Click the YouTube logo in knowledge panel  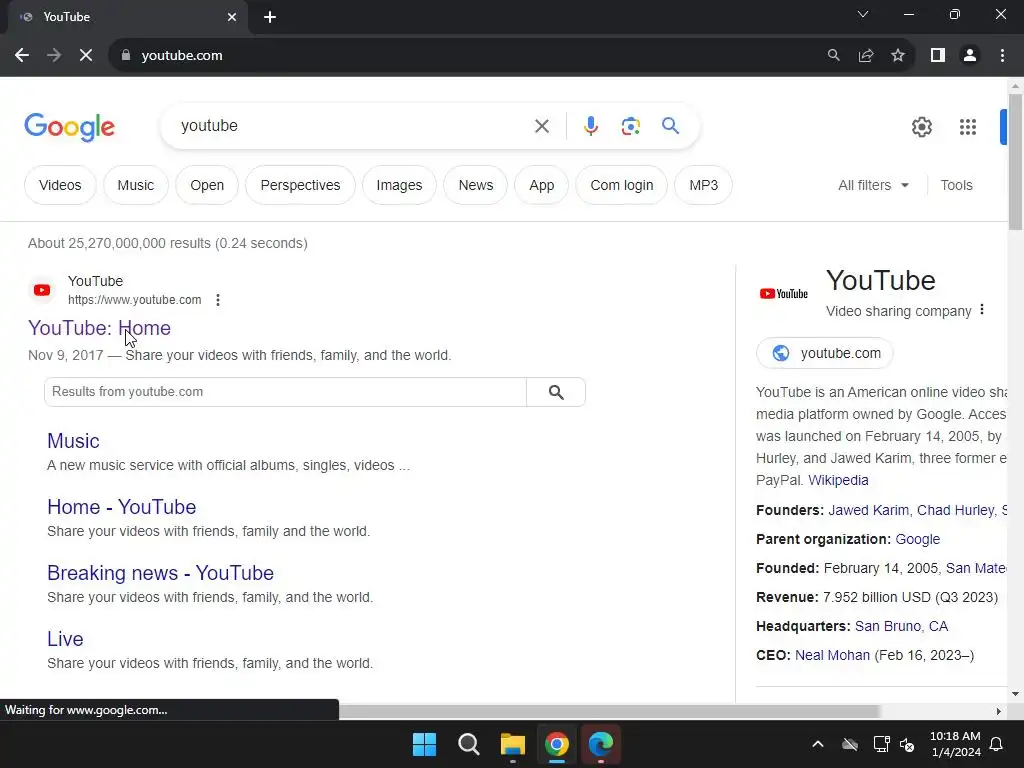click(784, 294)
